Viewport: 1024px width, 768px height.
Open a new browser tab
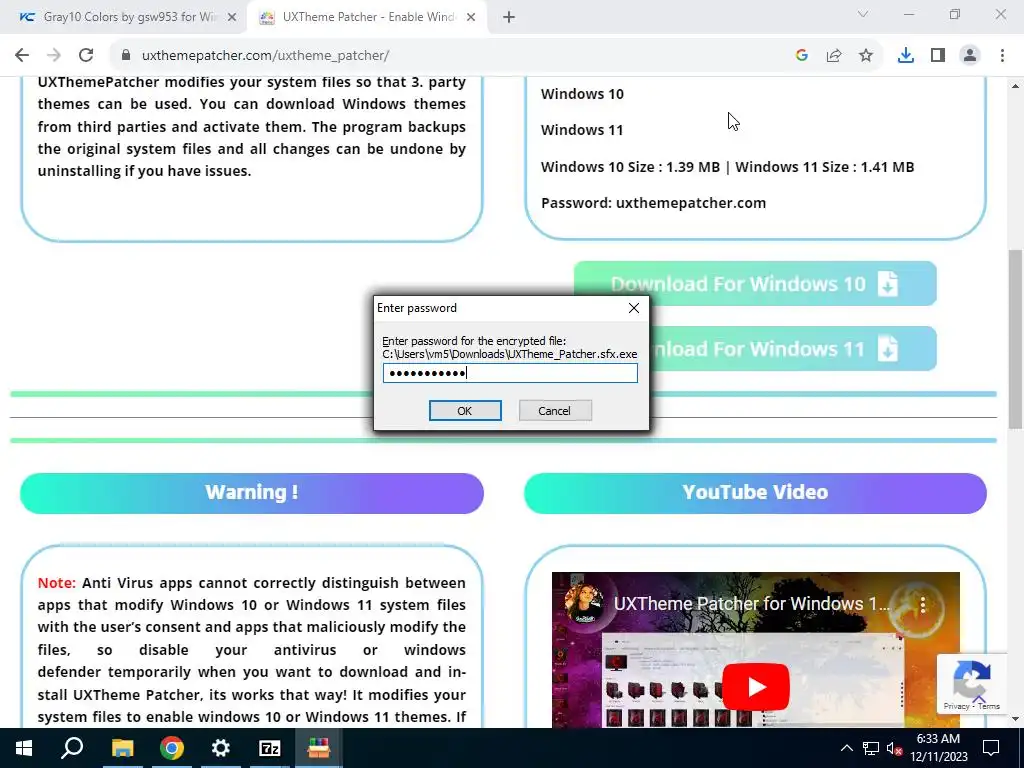(509, 17)
